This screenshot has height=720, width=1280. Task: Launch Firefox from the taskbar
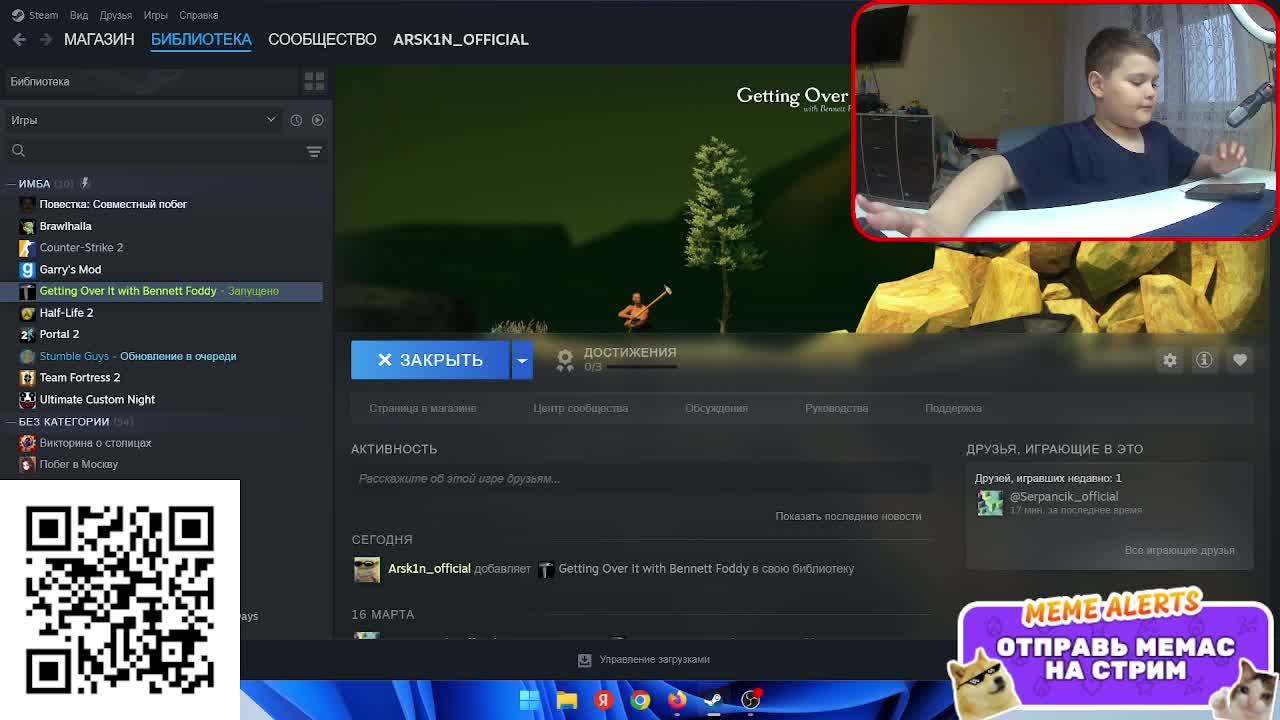coord(677,700)
